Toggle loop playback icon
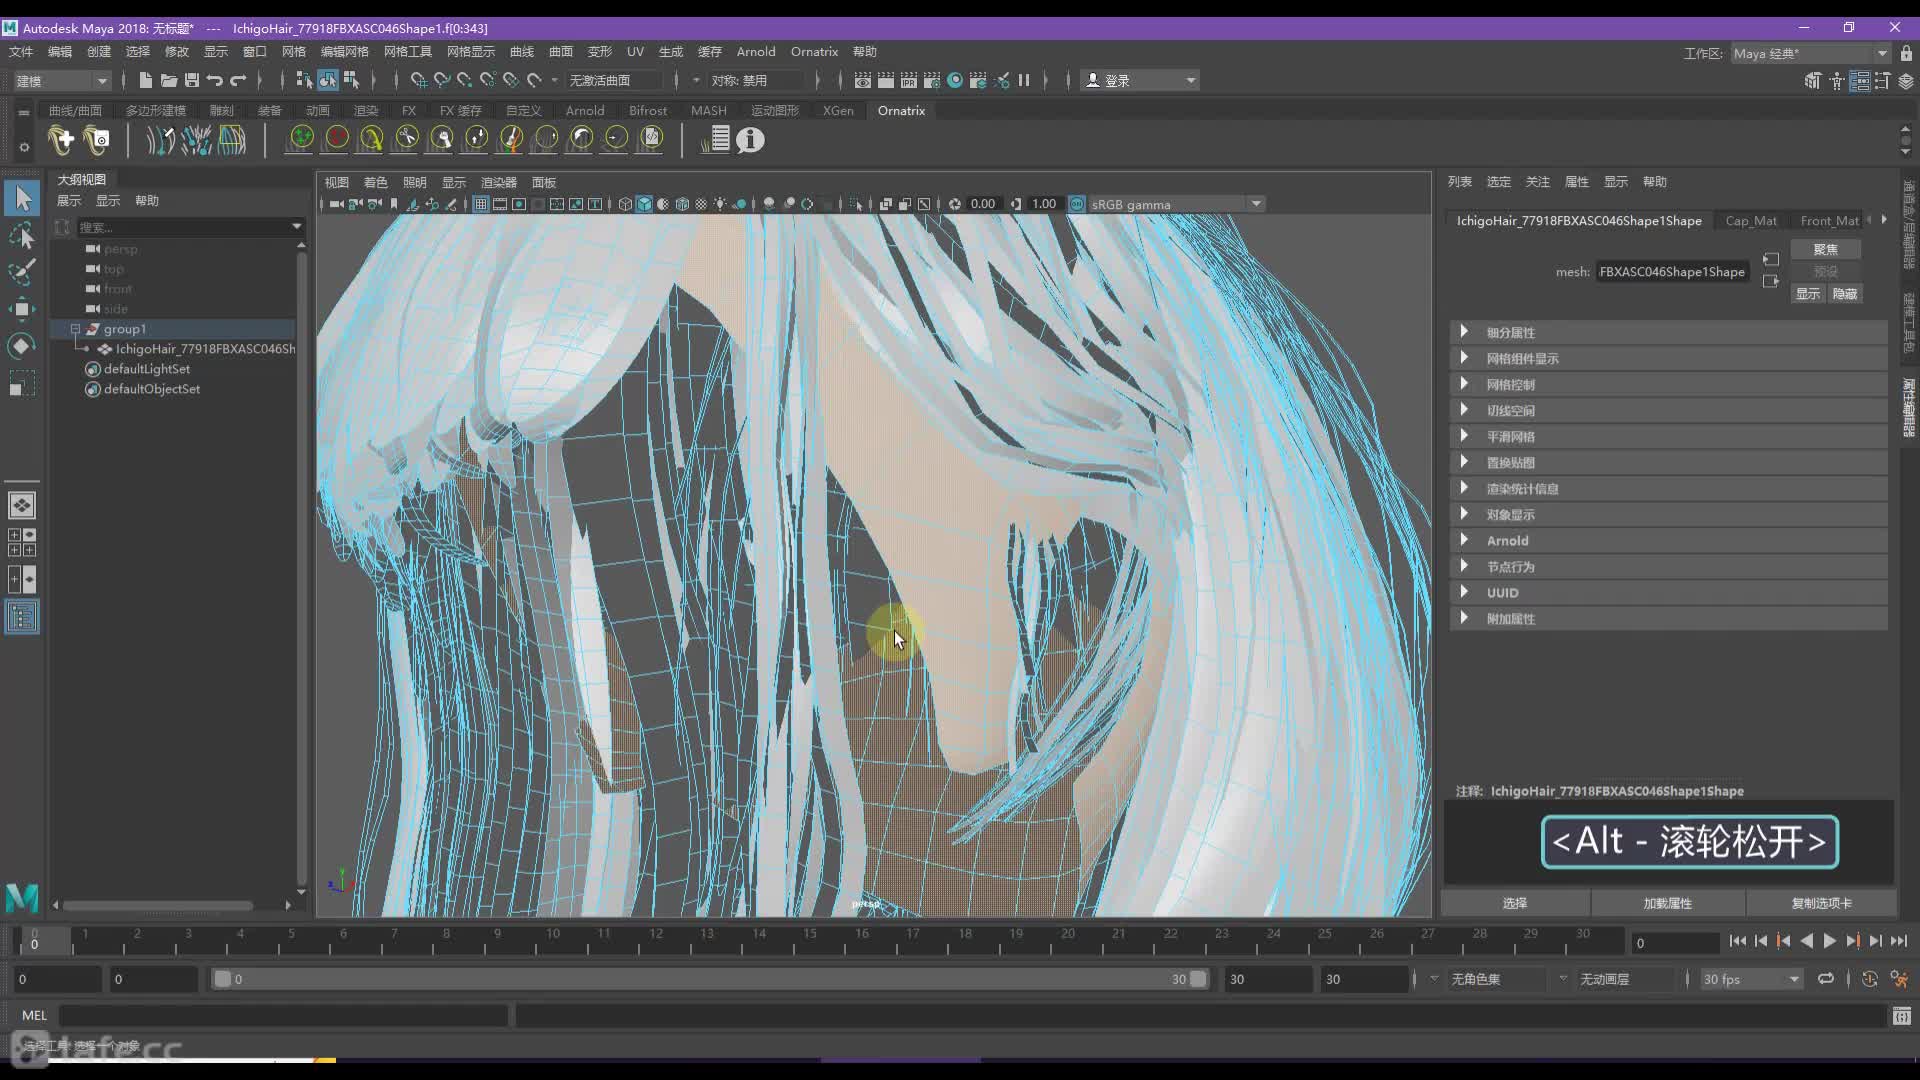 point(1826,979)
